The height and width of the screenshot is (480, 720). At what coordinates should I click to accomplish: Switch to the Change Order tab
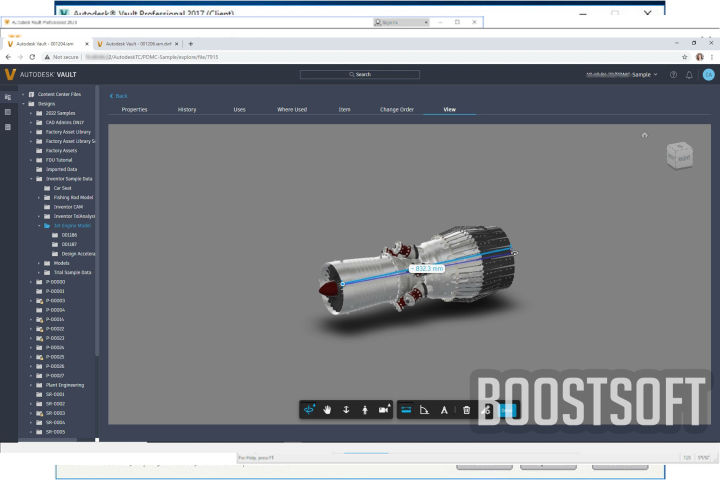(x=397, y=109)
